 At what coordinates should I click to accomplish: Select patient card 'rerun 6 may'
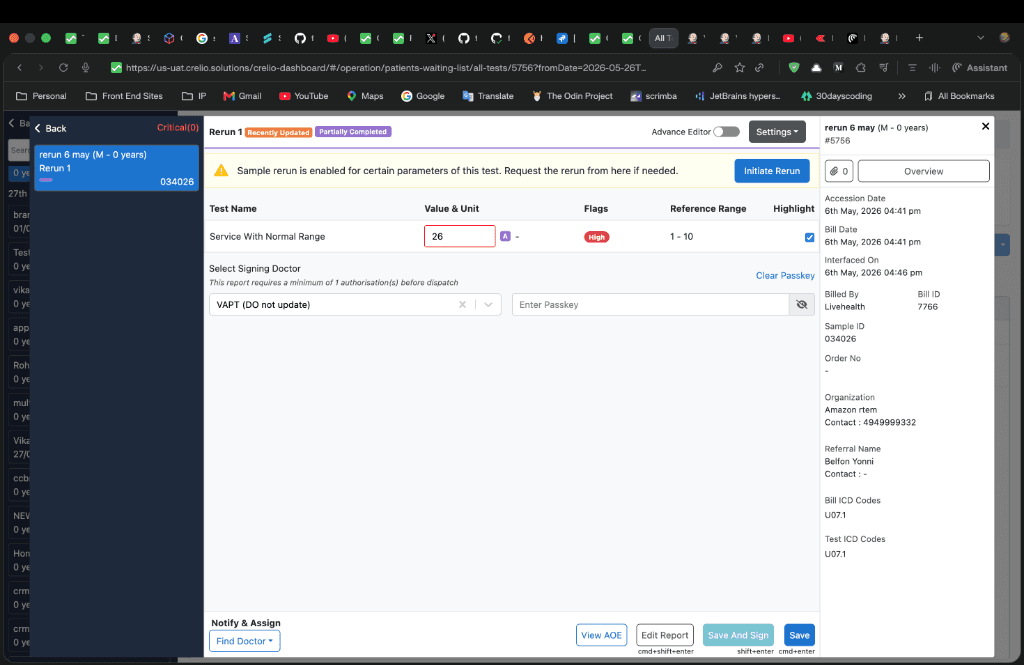(x=116, y=168)
